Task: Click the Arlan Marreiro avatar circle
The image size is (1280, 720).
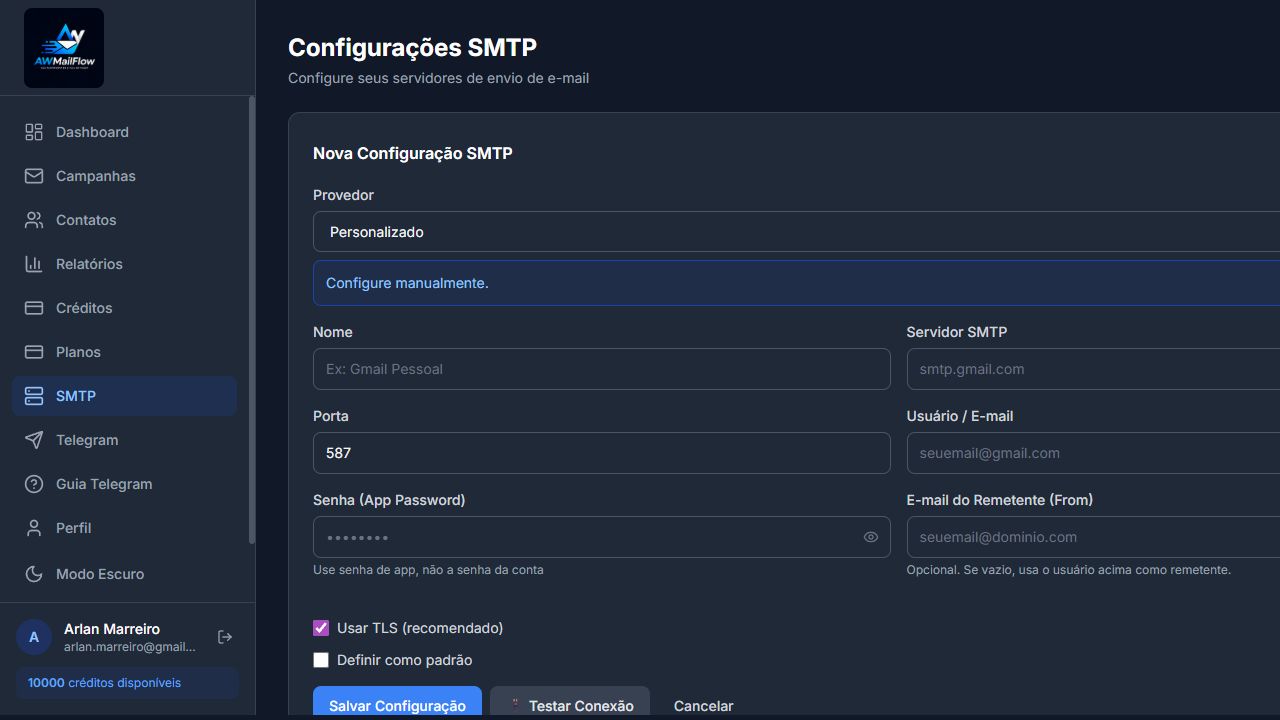Action: pyautogui.click(x=34, y=637)
